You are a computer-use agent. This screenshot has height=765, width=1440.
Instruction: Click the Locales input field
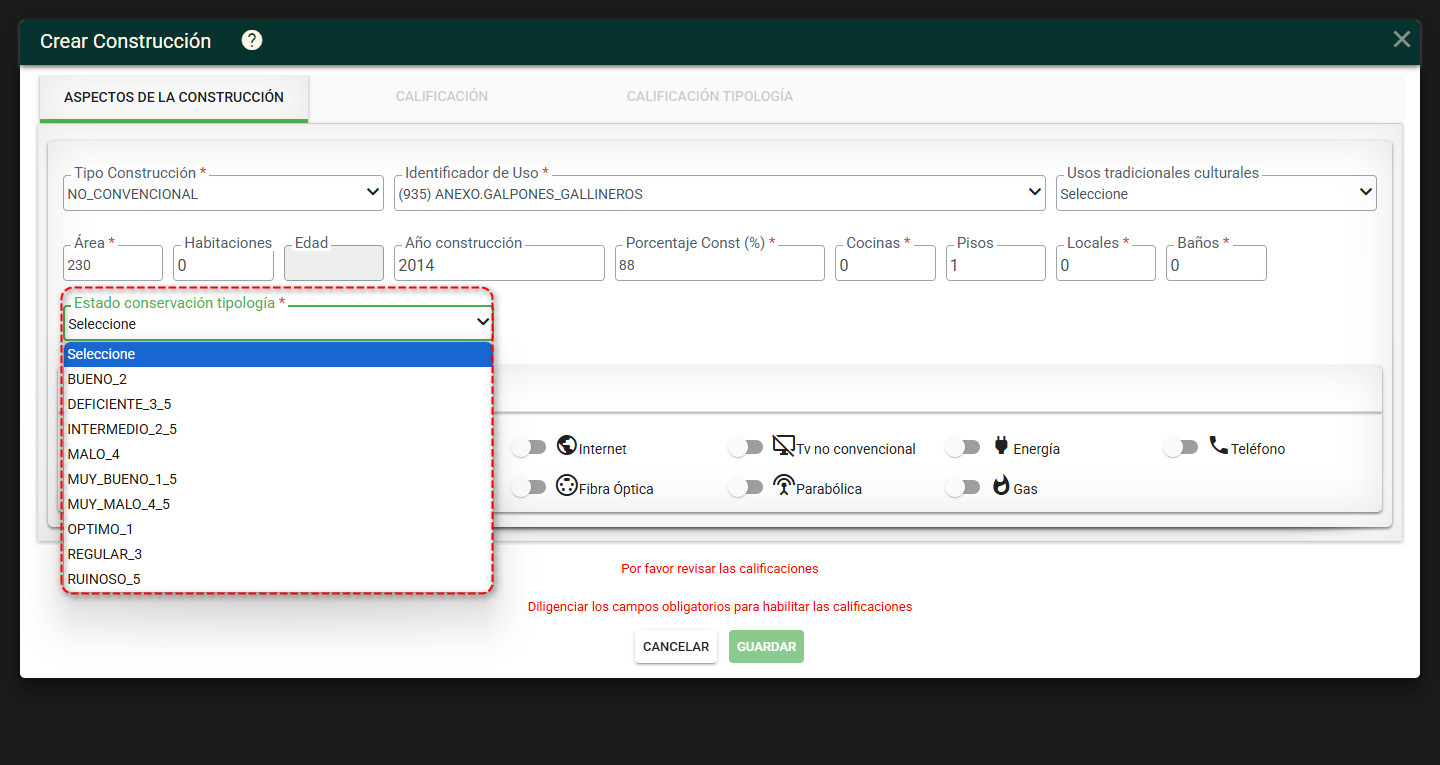pos(1106,263)
